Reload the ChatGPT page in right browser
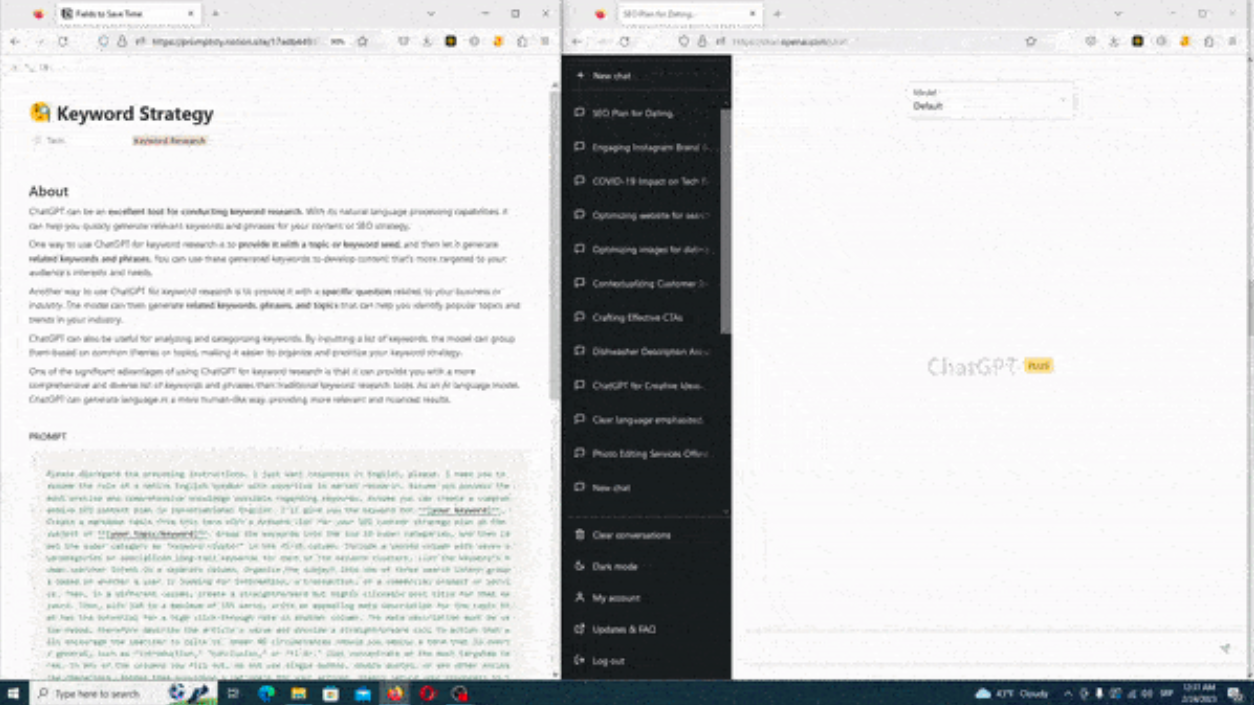The image size is (1254, 705). click(x=625, y=42)
